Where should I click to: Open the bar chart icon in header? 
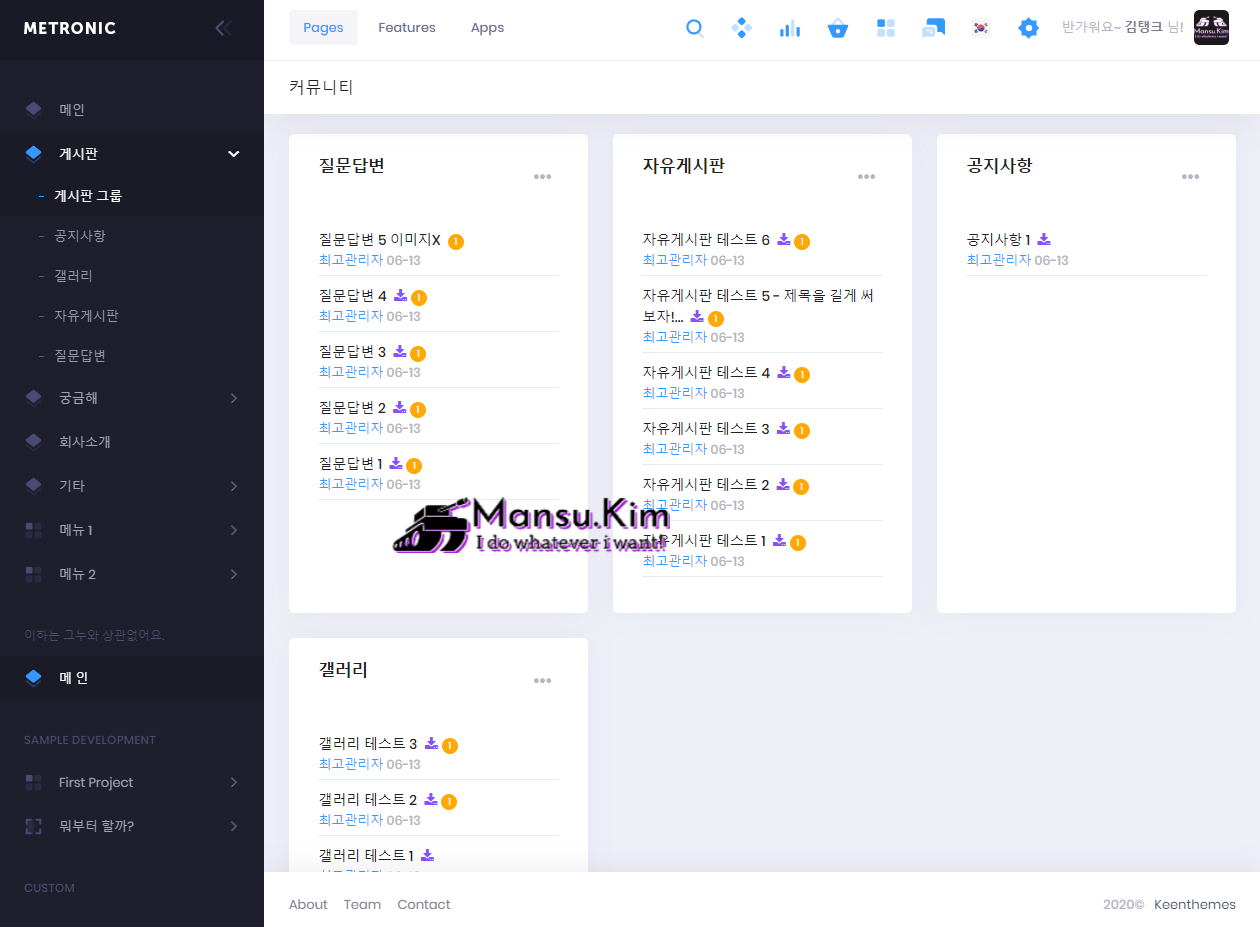point(789,28)
